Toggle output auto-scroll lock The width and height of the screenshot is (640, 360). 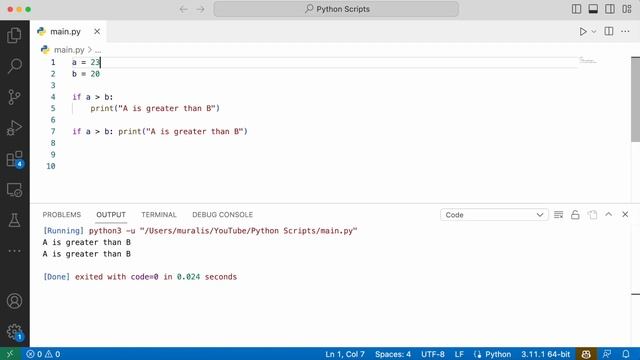click(575, 215)
